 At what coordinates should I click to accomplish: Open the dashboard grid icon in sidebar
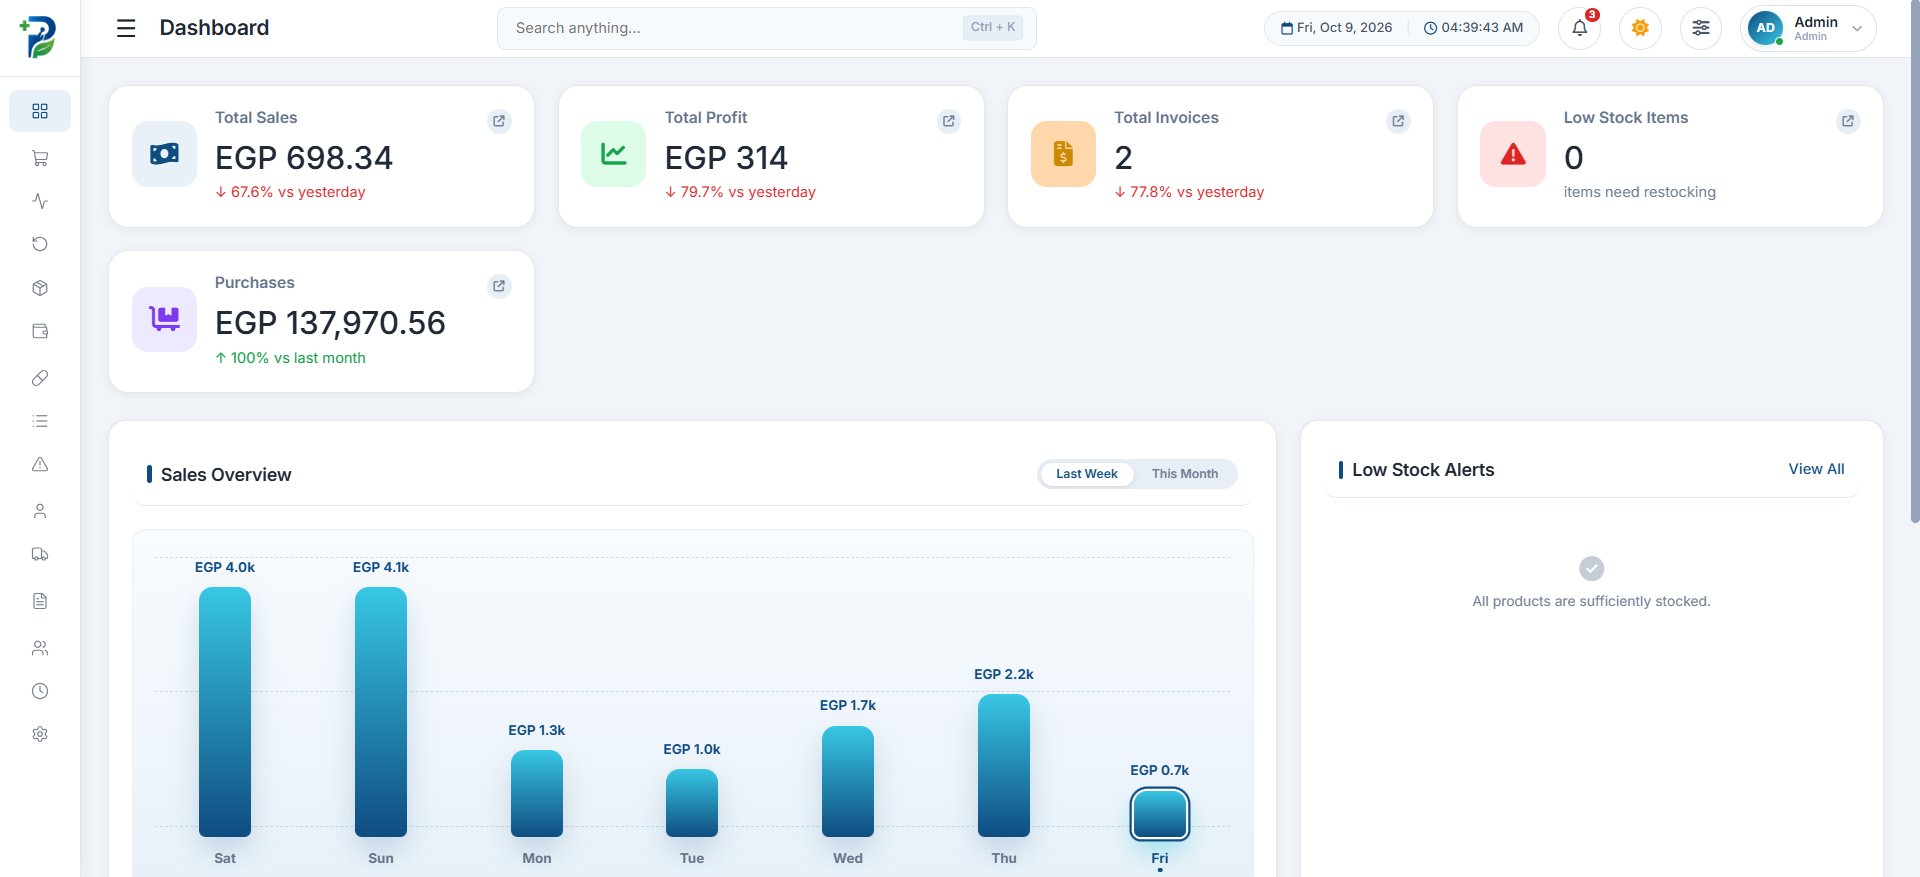40,111
